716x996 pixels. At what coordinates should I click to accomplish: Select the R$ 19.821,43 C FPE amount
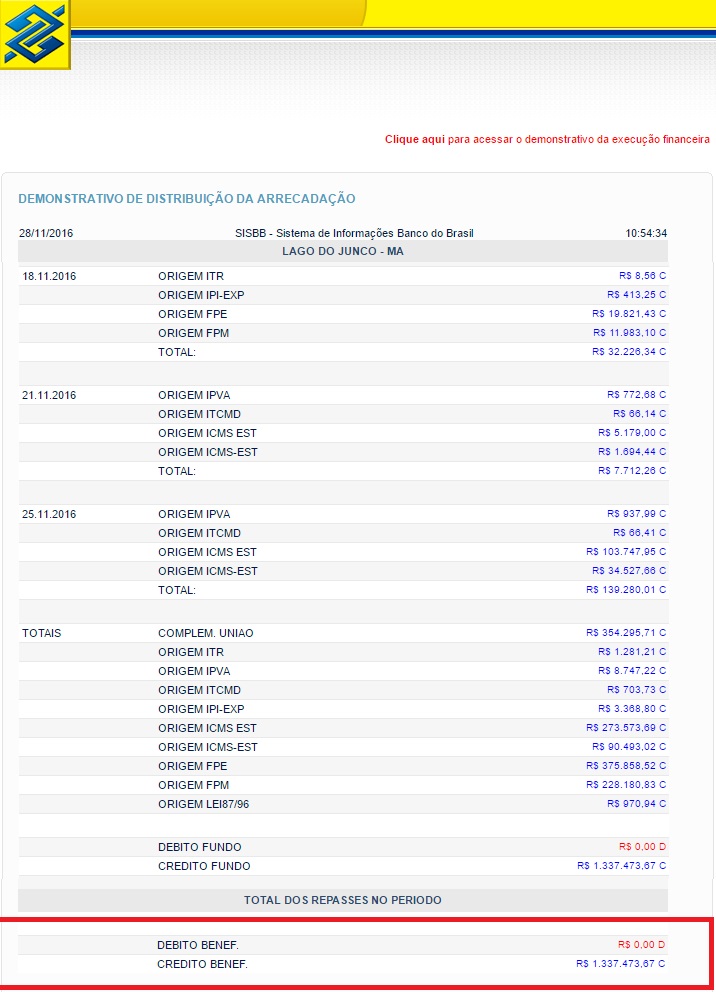coord(628,314)
